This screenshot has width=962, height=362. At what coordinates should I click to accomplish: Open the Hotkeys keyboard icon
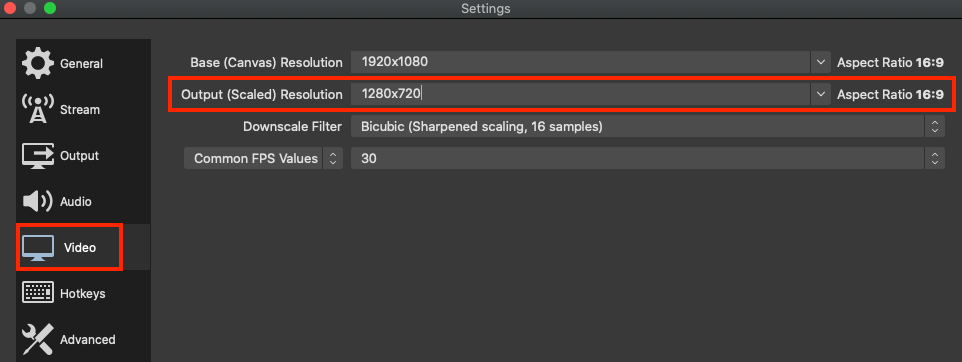pos(37,293)
